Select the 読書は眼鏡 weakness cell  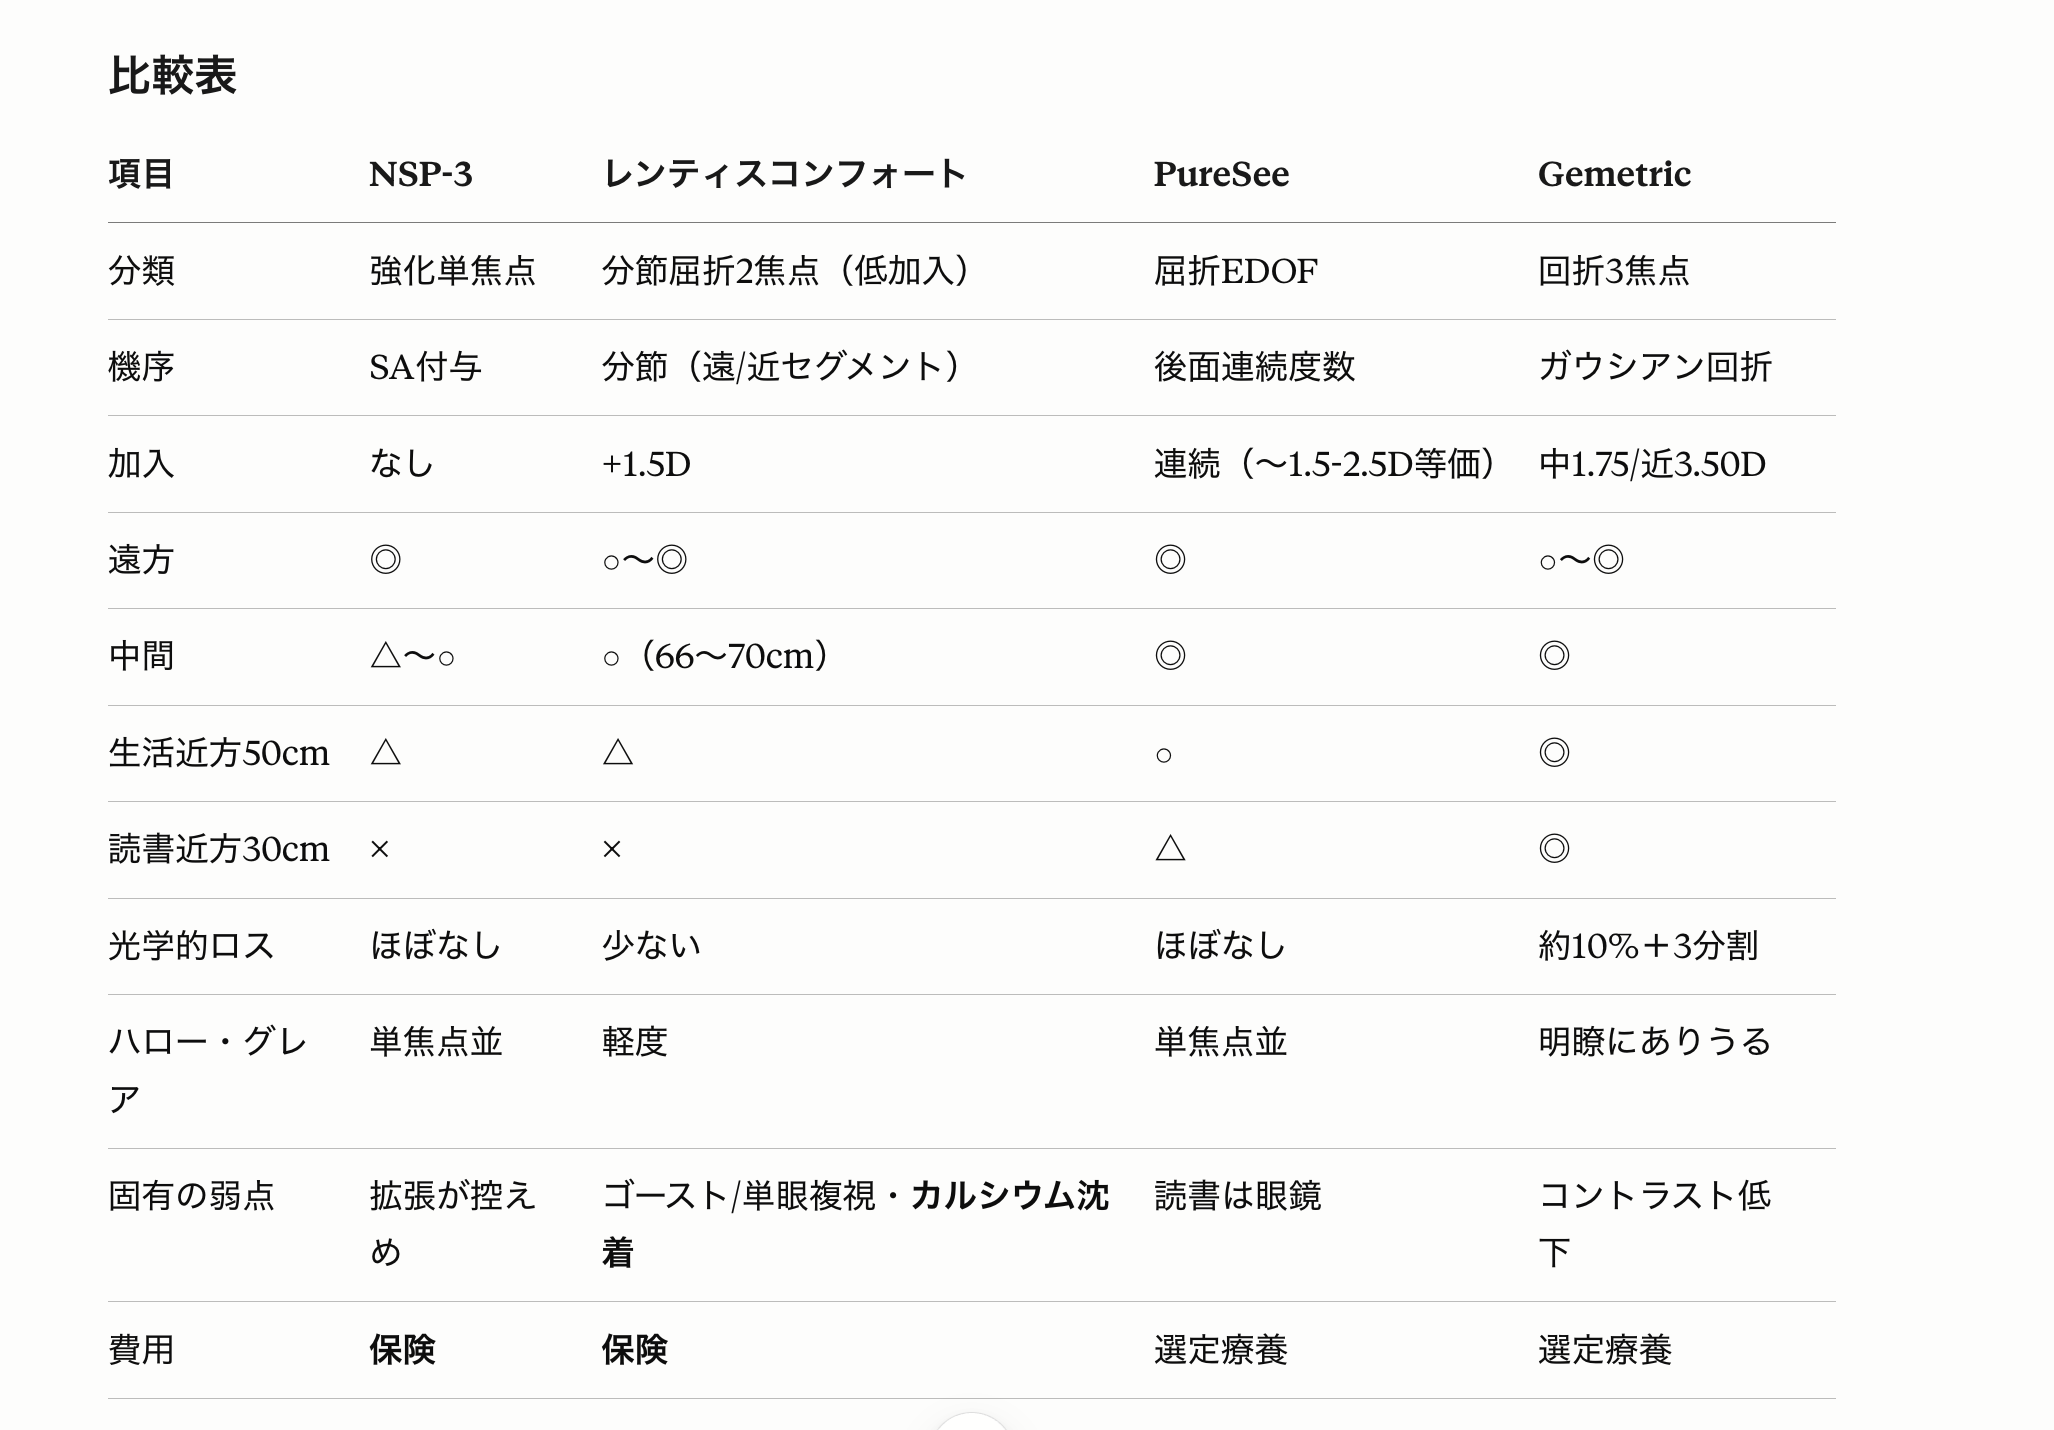tap(1238, 1196)
